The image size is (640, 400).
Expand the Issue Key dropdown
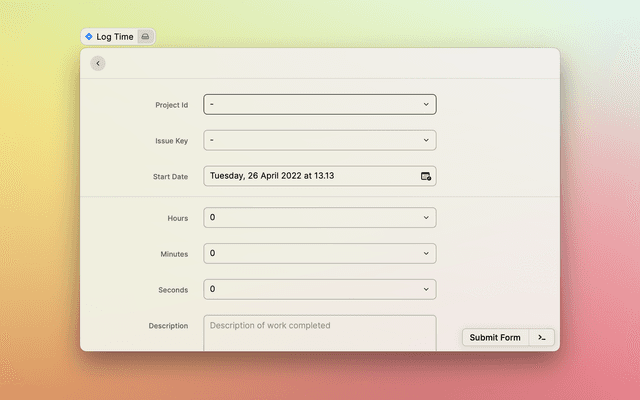pyautogui.click(x=426, y=140)
